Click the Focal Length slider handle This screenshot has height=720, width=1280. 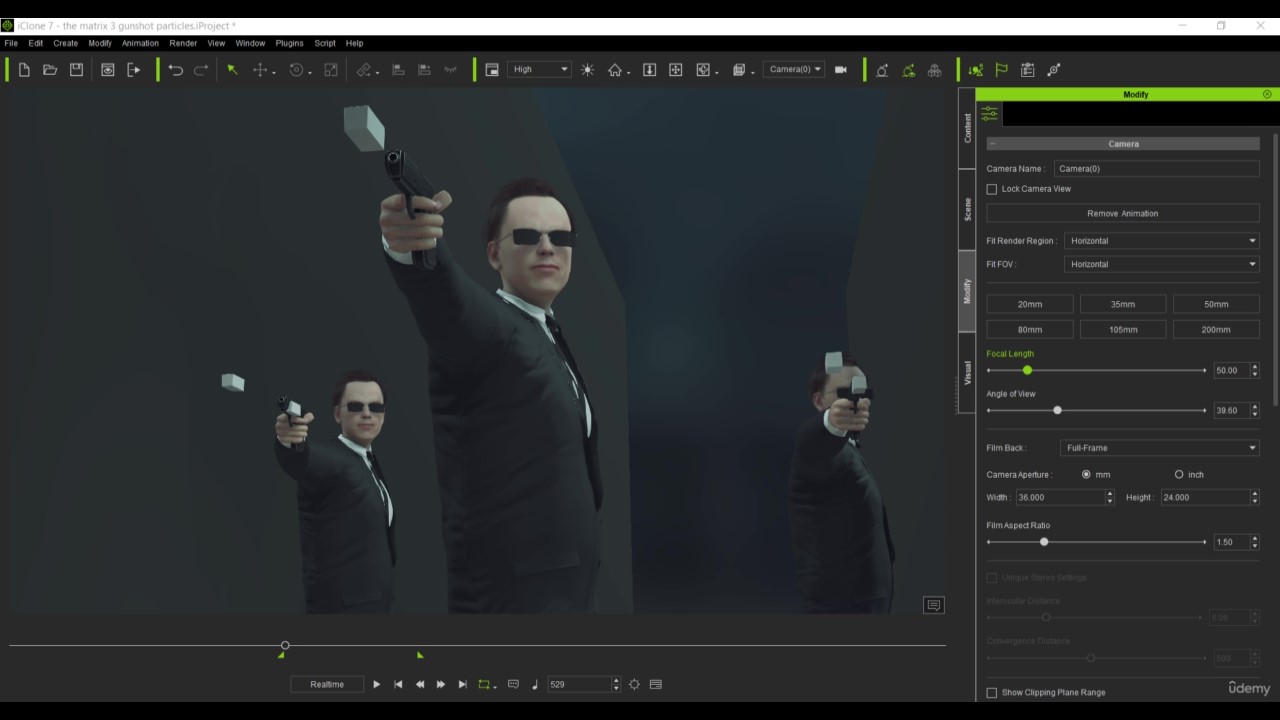click(1027, 370)
